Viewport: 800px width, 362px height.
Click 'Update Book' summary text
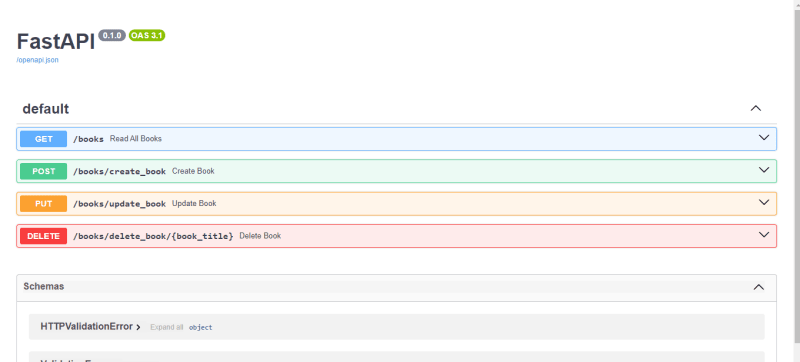(x=194, y=203)
